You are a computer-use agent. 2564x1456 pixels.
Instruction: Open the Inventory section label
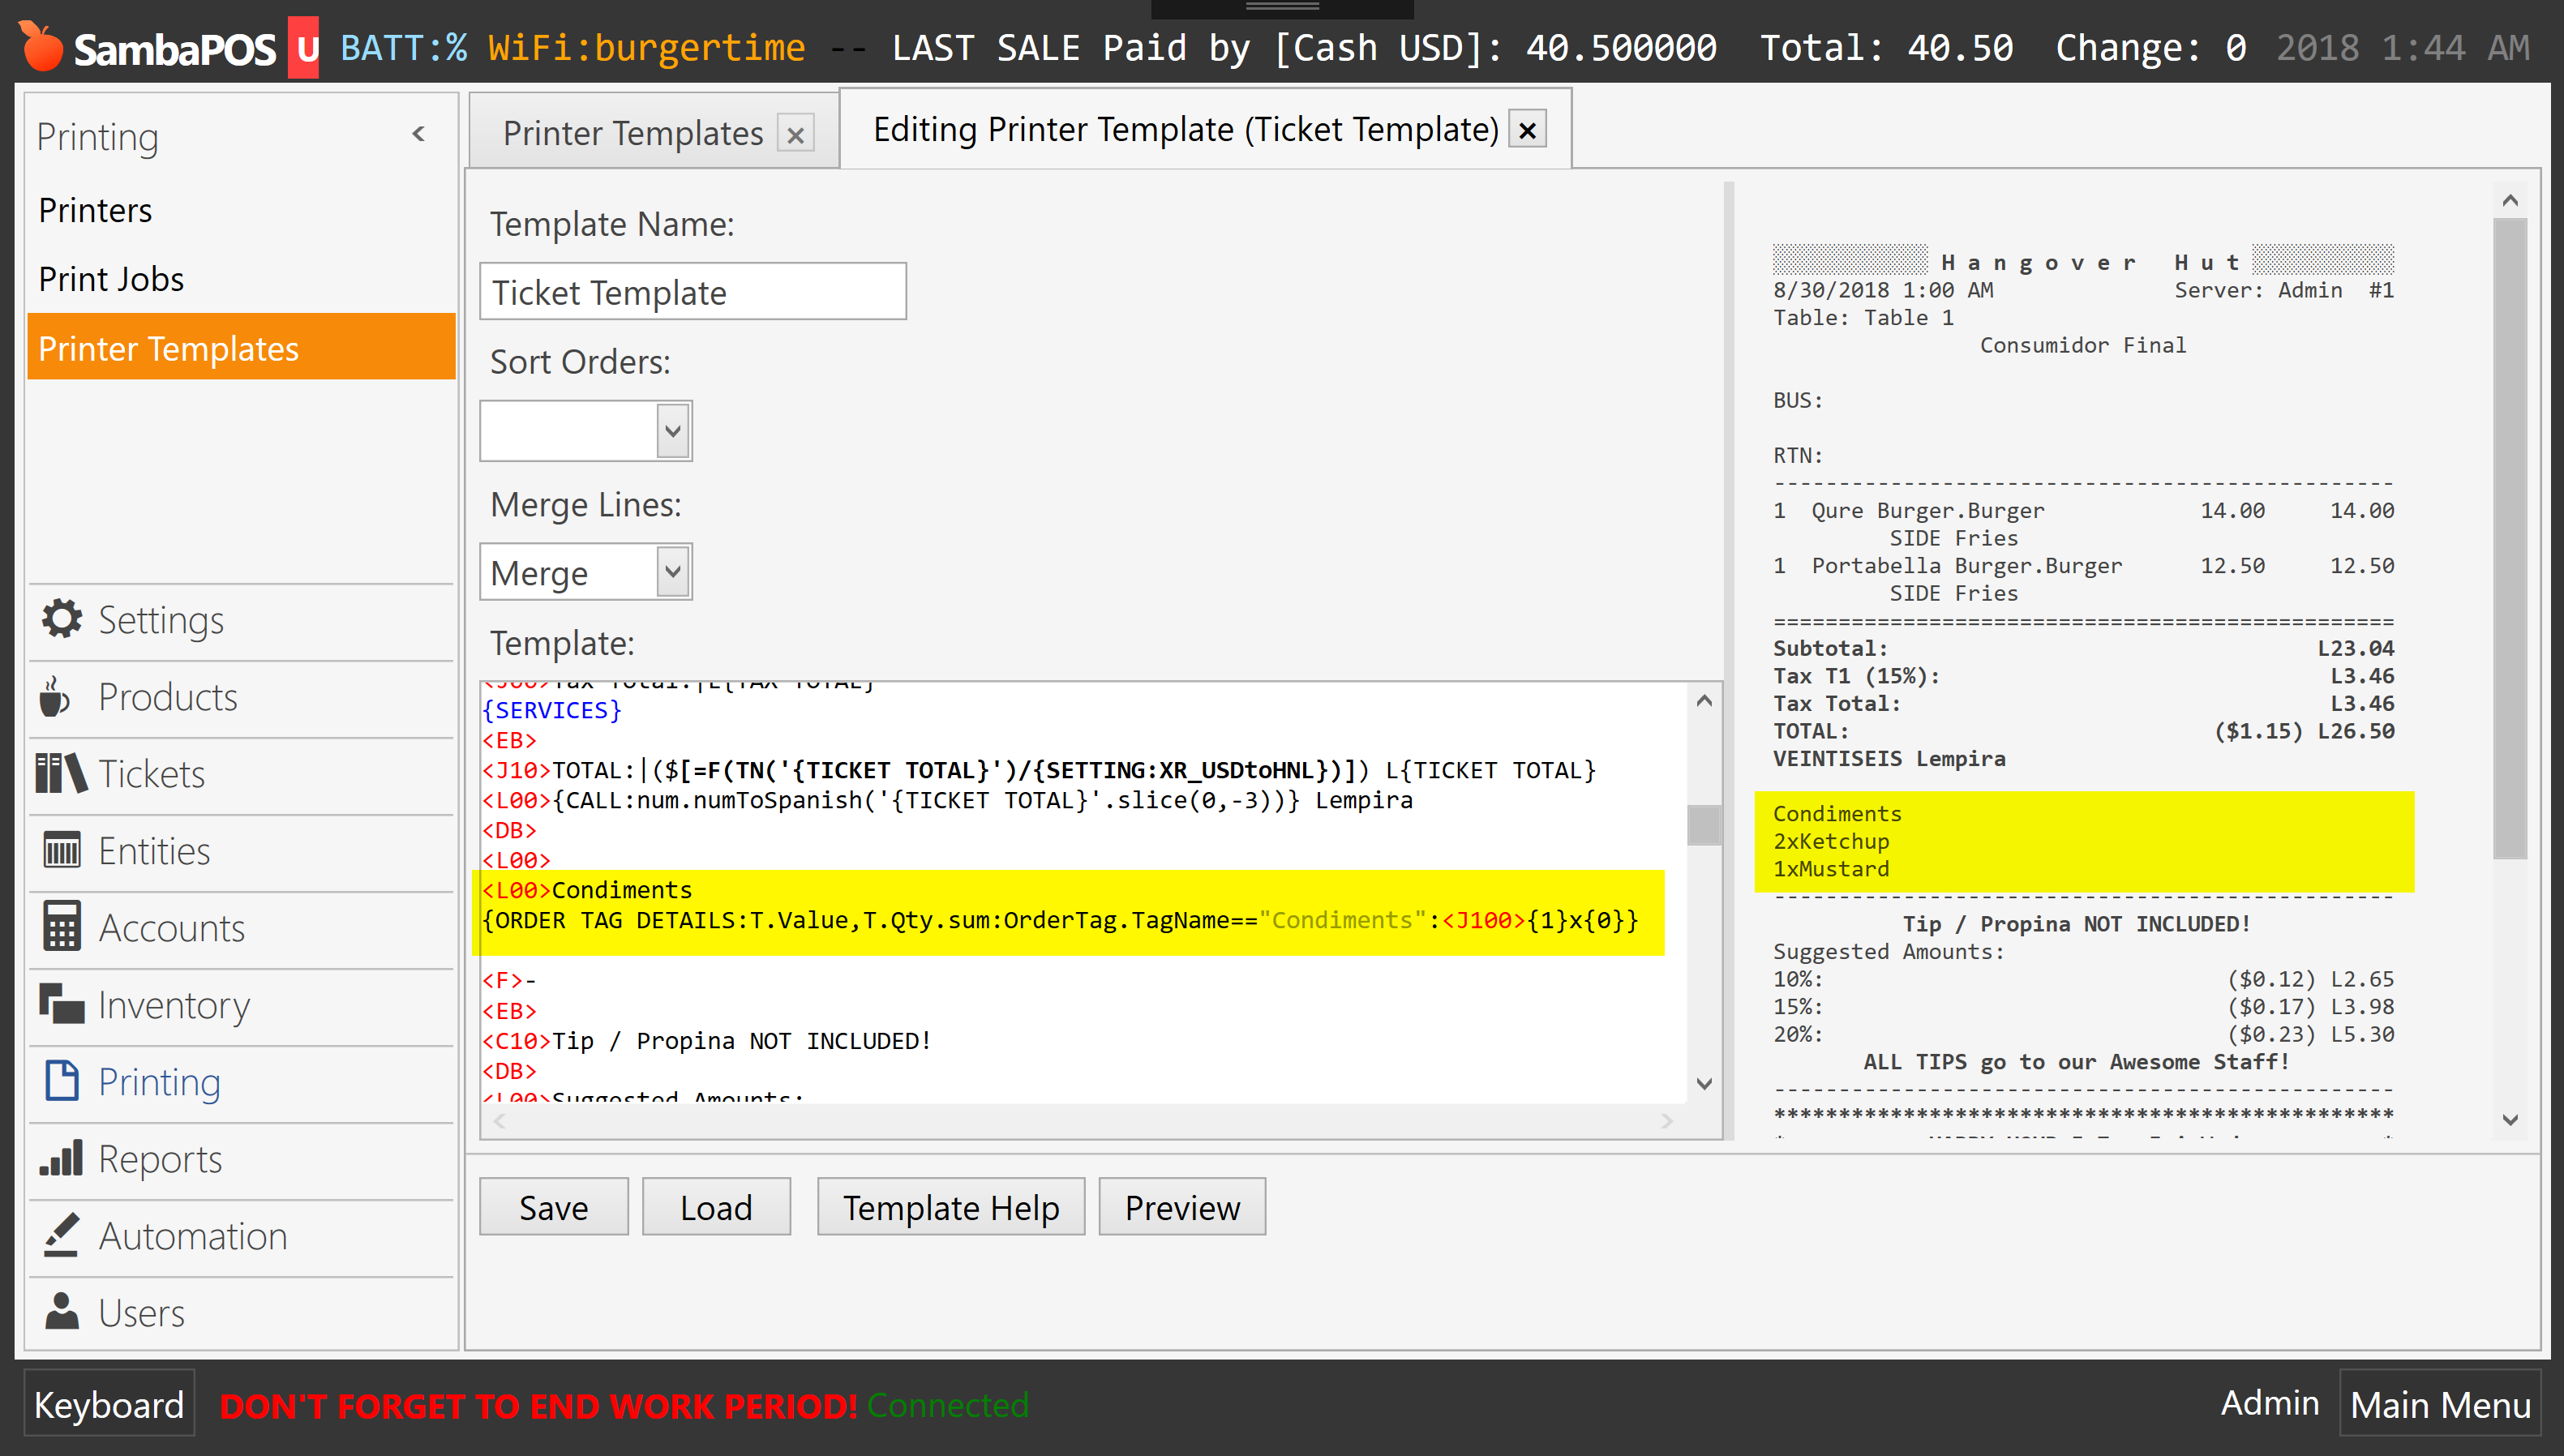(174, 1005)
